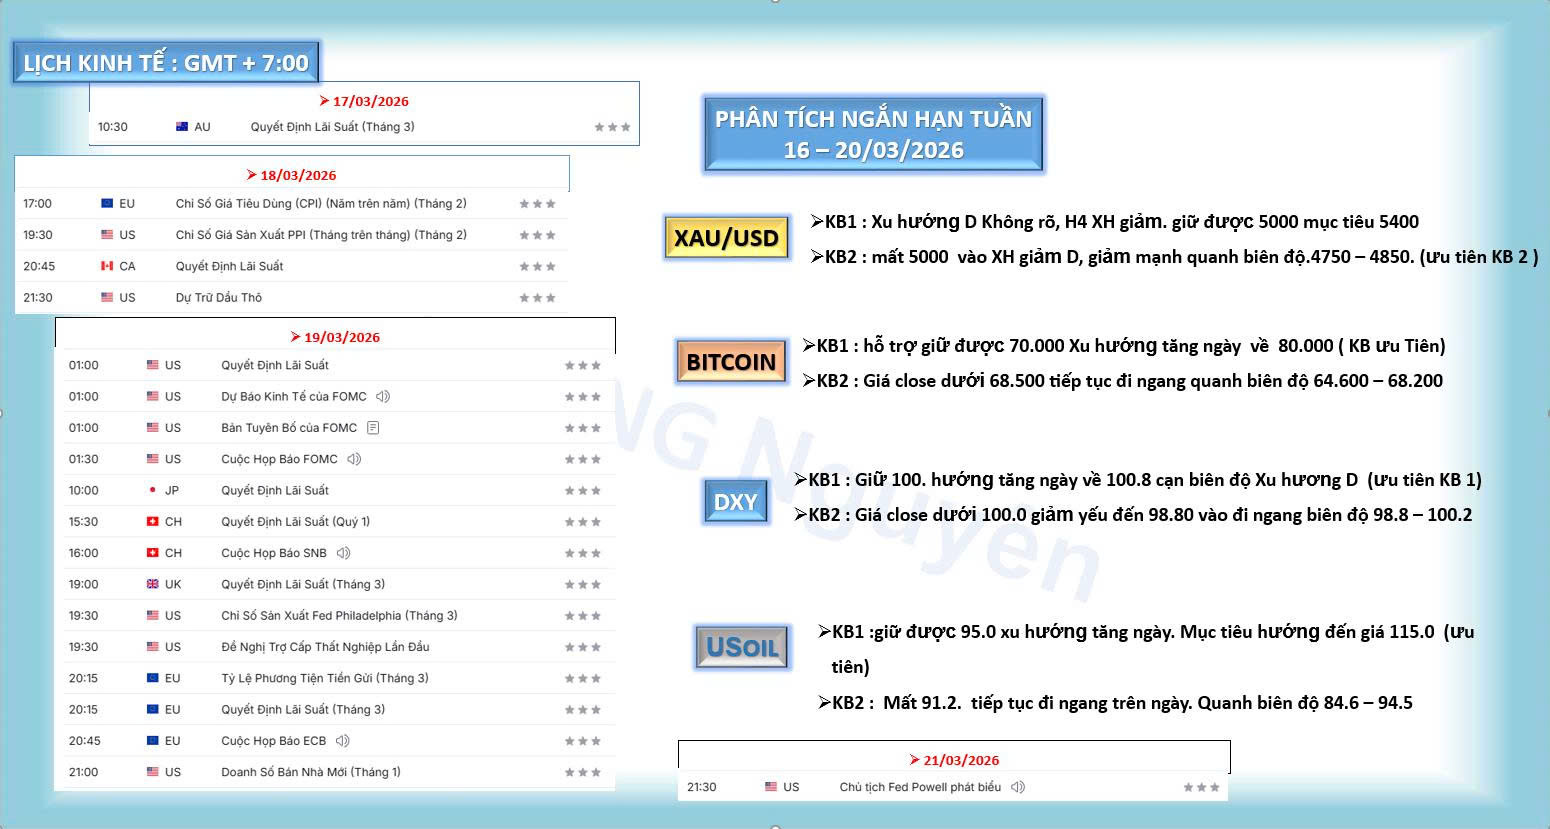Click the speaker icon beside Dự Báo Kinh Tế của FOMC

(383, 397)
